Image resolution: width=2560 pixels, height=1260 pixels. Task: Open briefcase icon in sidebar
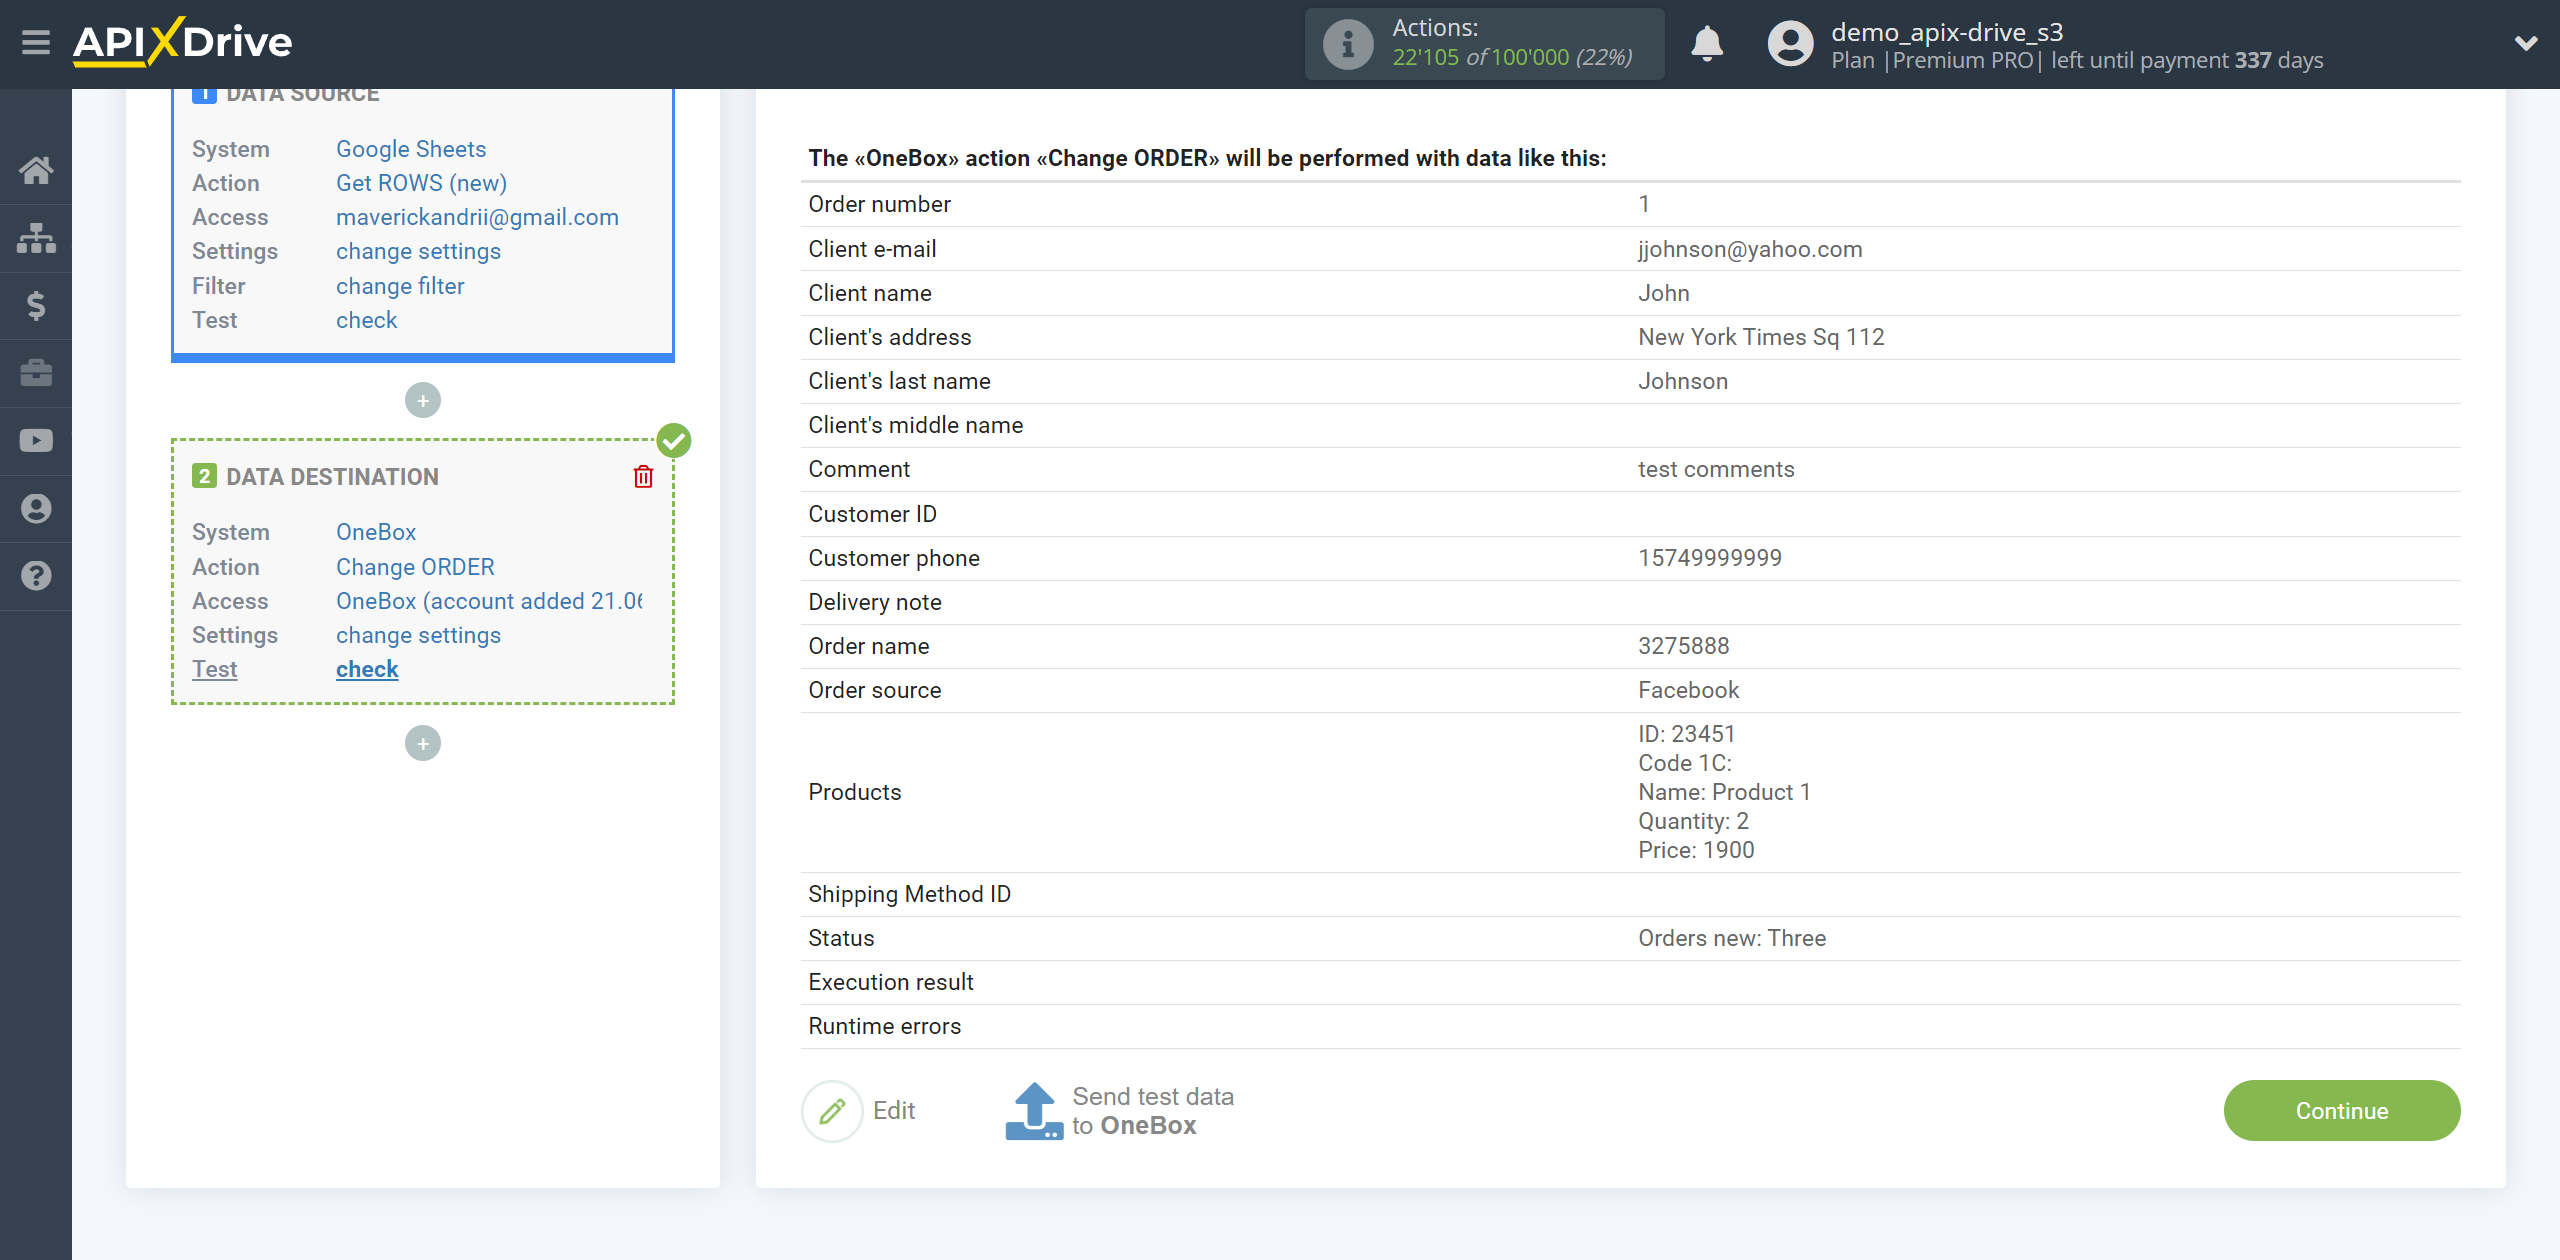pyautogui.click(x=36, y=373)
